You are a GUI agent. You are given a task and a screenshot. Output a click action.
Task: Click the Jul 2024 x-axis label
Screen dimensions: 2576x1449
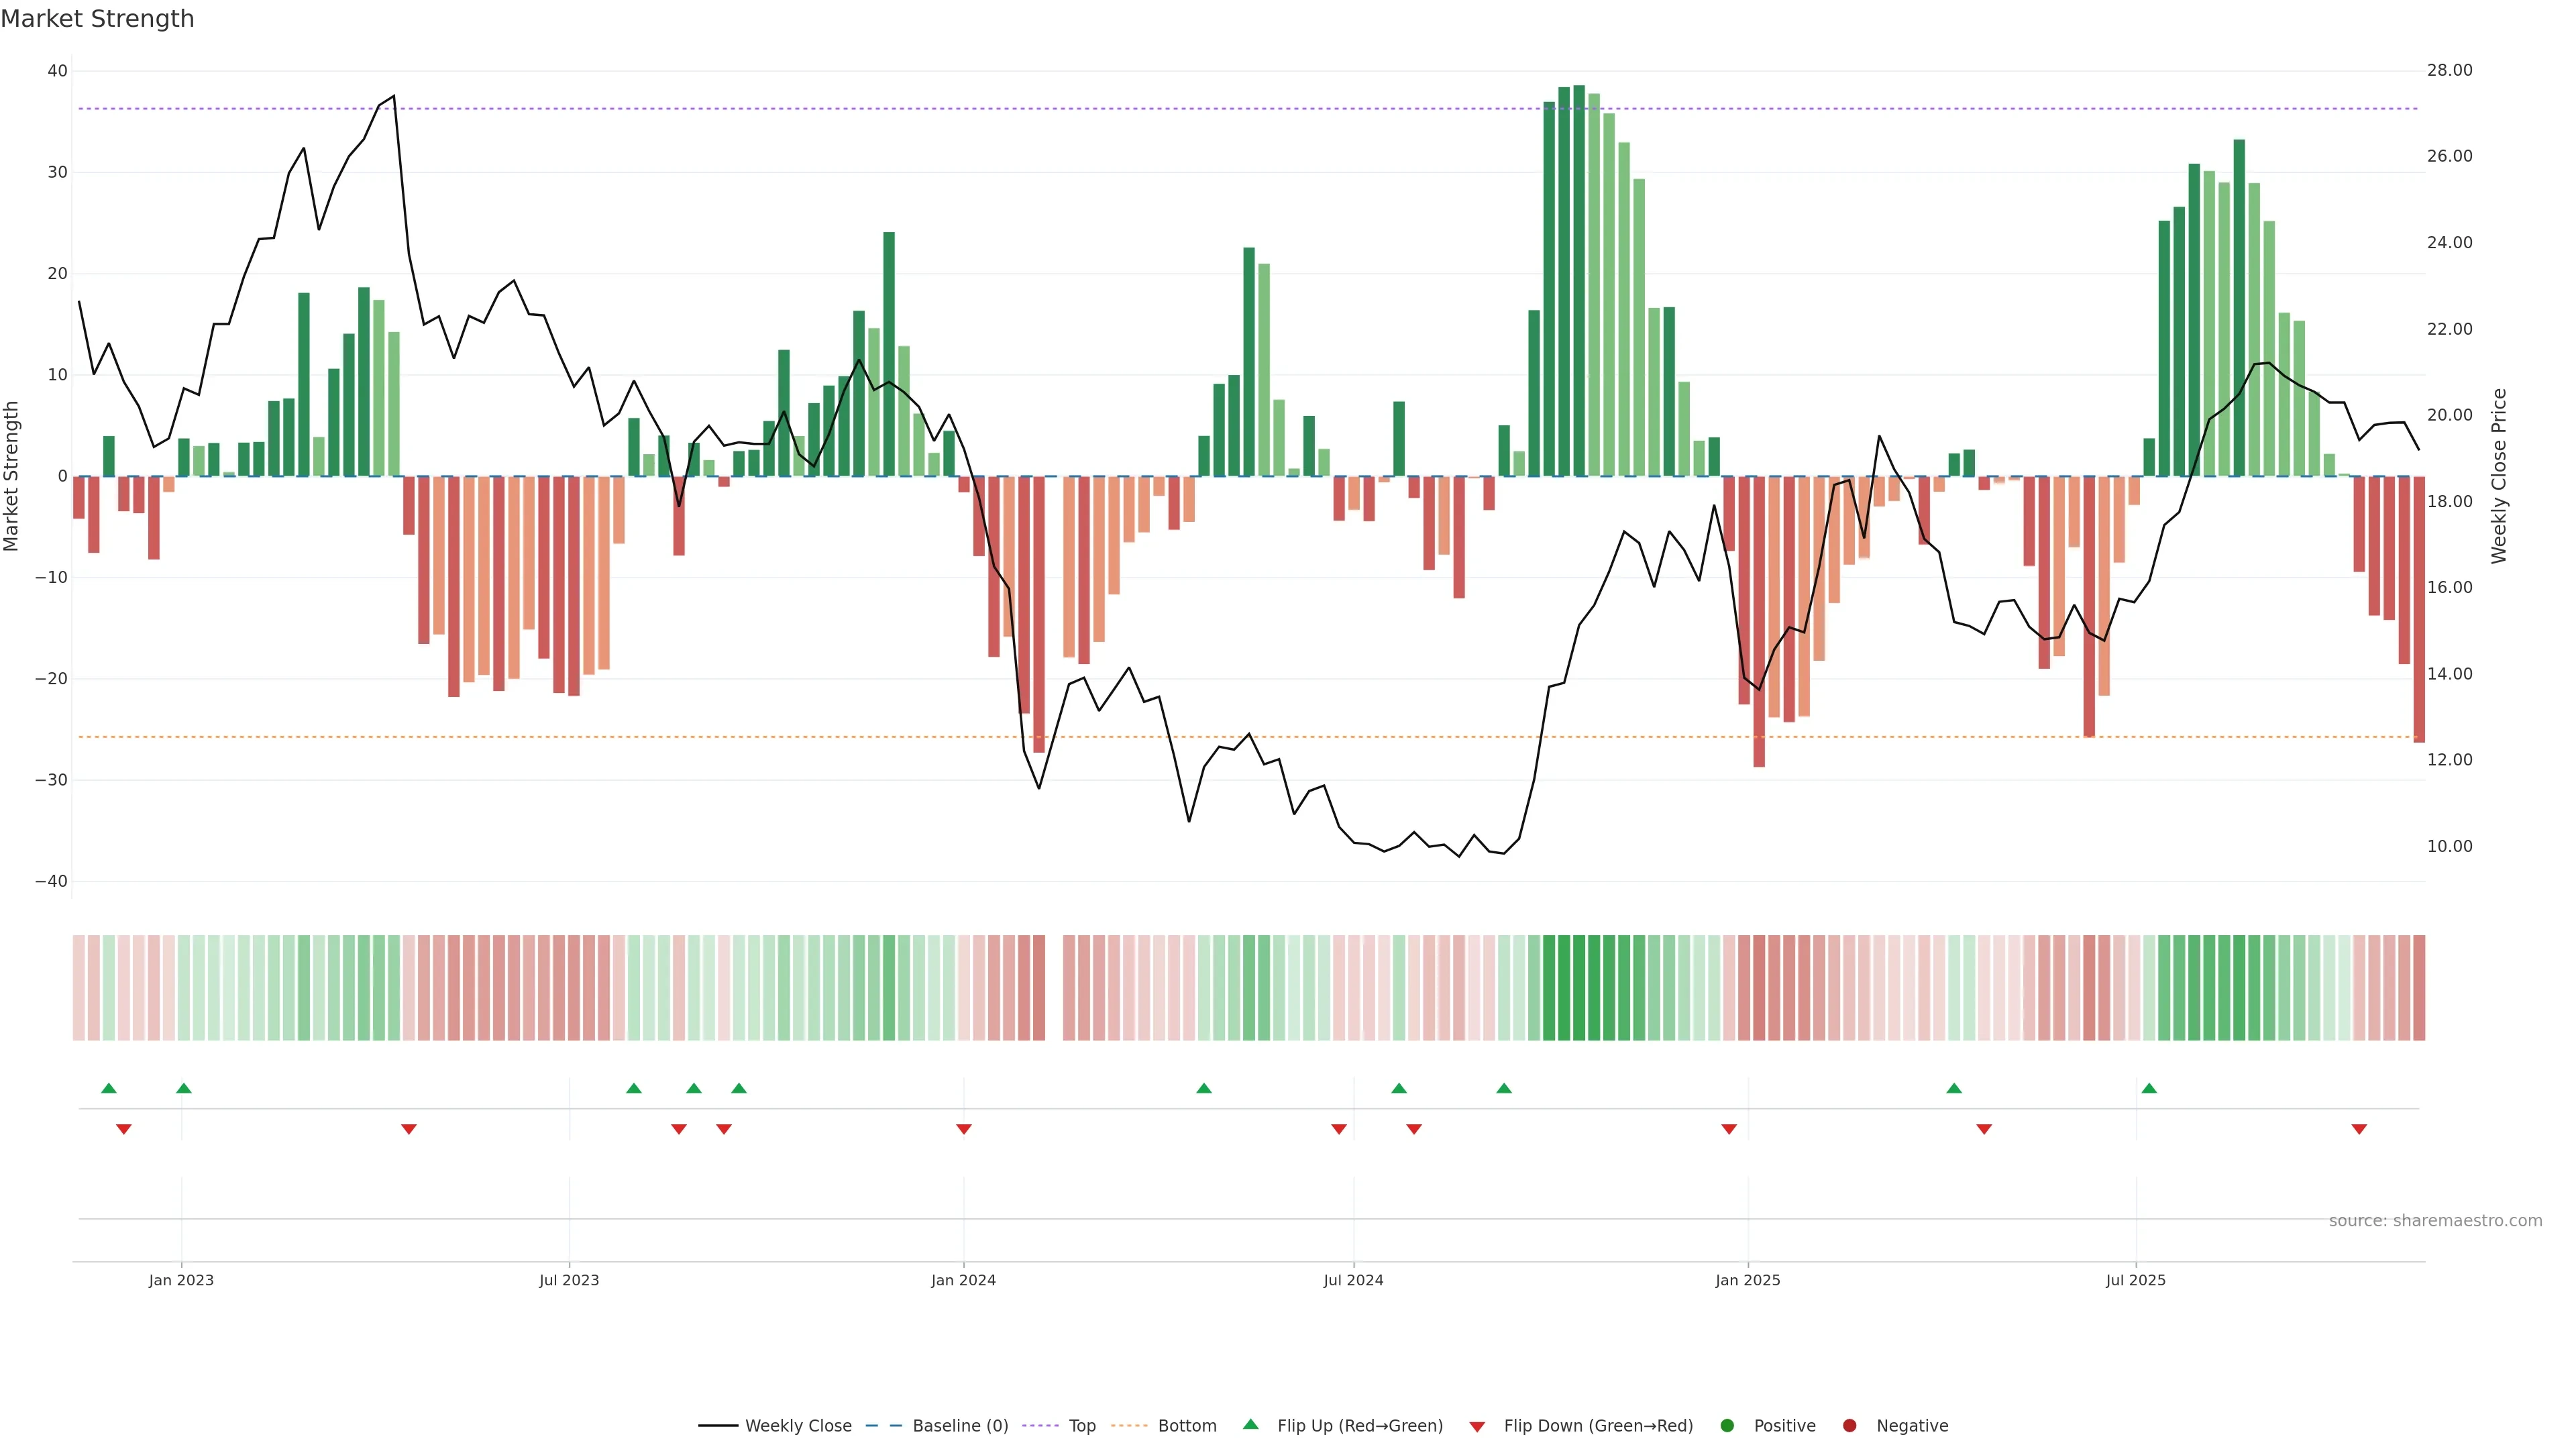pos(1353,1280)
